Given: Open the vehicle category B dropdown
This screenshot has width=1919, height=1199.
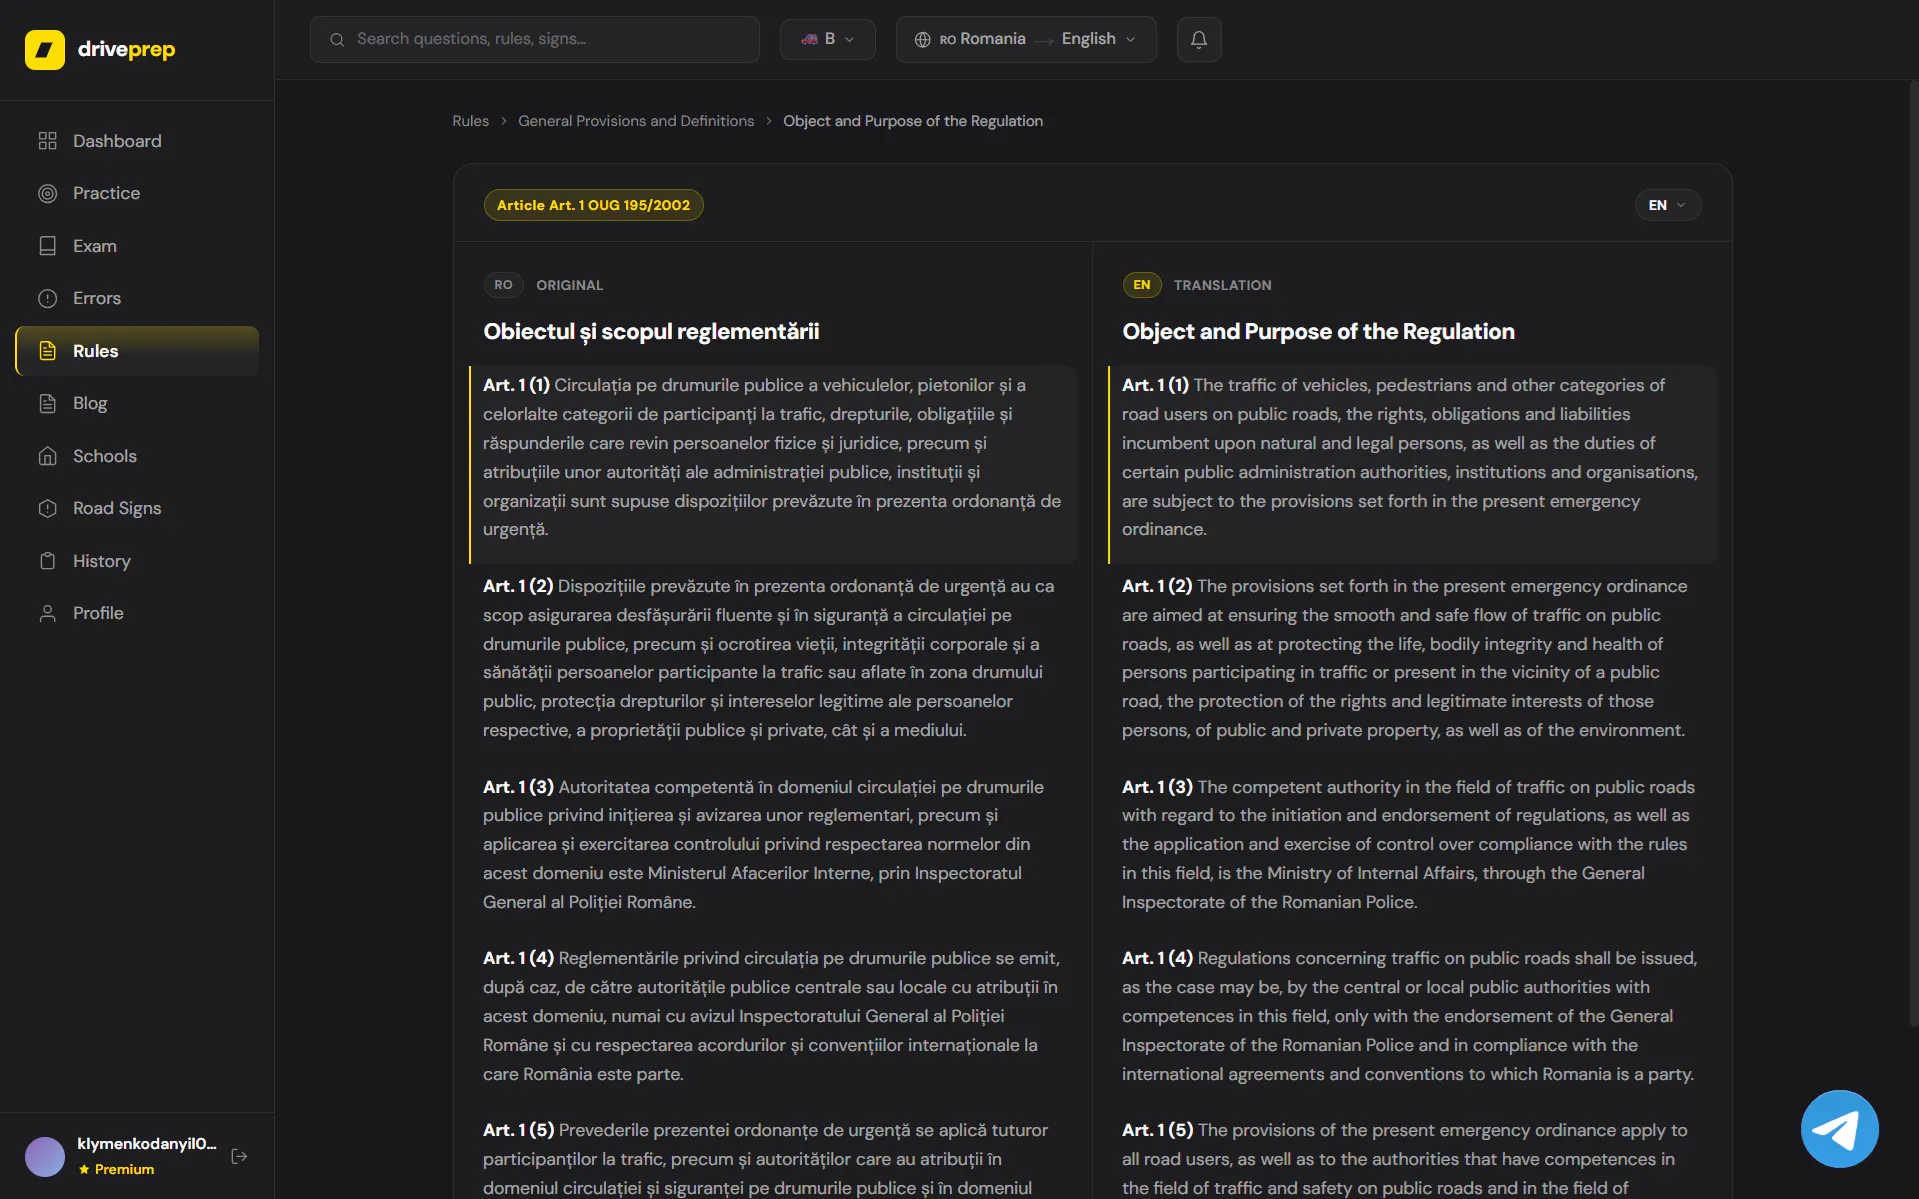Looking at the screenshot, I should 827,40.
